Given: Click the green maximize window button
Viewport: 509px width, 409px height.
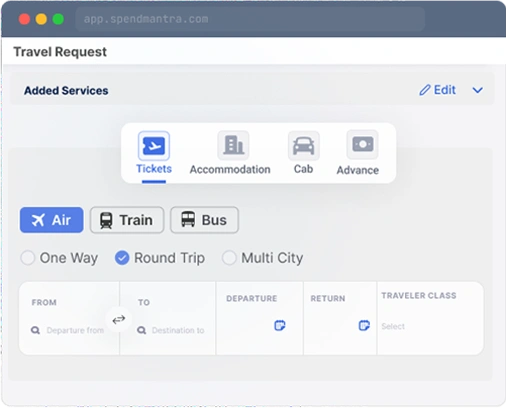Looking at the screenshot, I should [58, 19].
